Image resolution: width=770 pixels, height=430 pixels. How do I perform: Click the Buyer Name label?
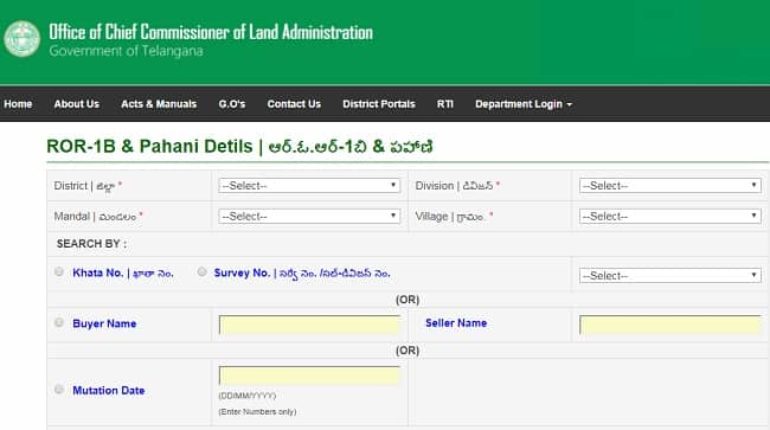point(104,324)
